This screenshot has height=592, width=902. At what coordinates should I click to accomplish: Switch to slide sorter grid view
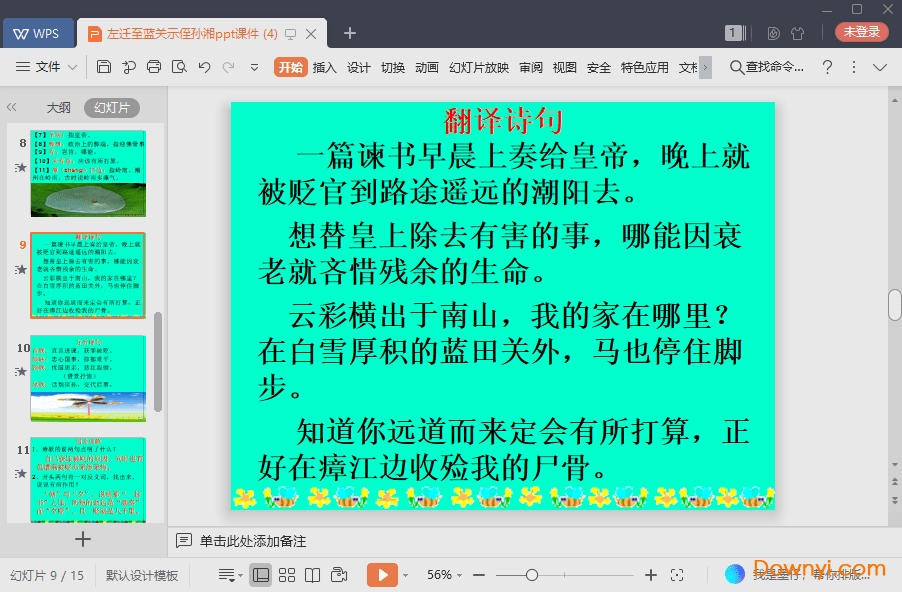pyautogui.click(x=287, y=575)
